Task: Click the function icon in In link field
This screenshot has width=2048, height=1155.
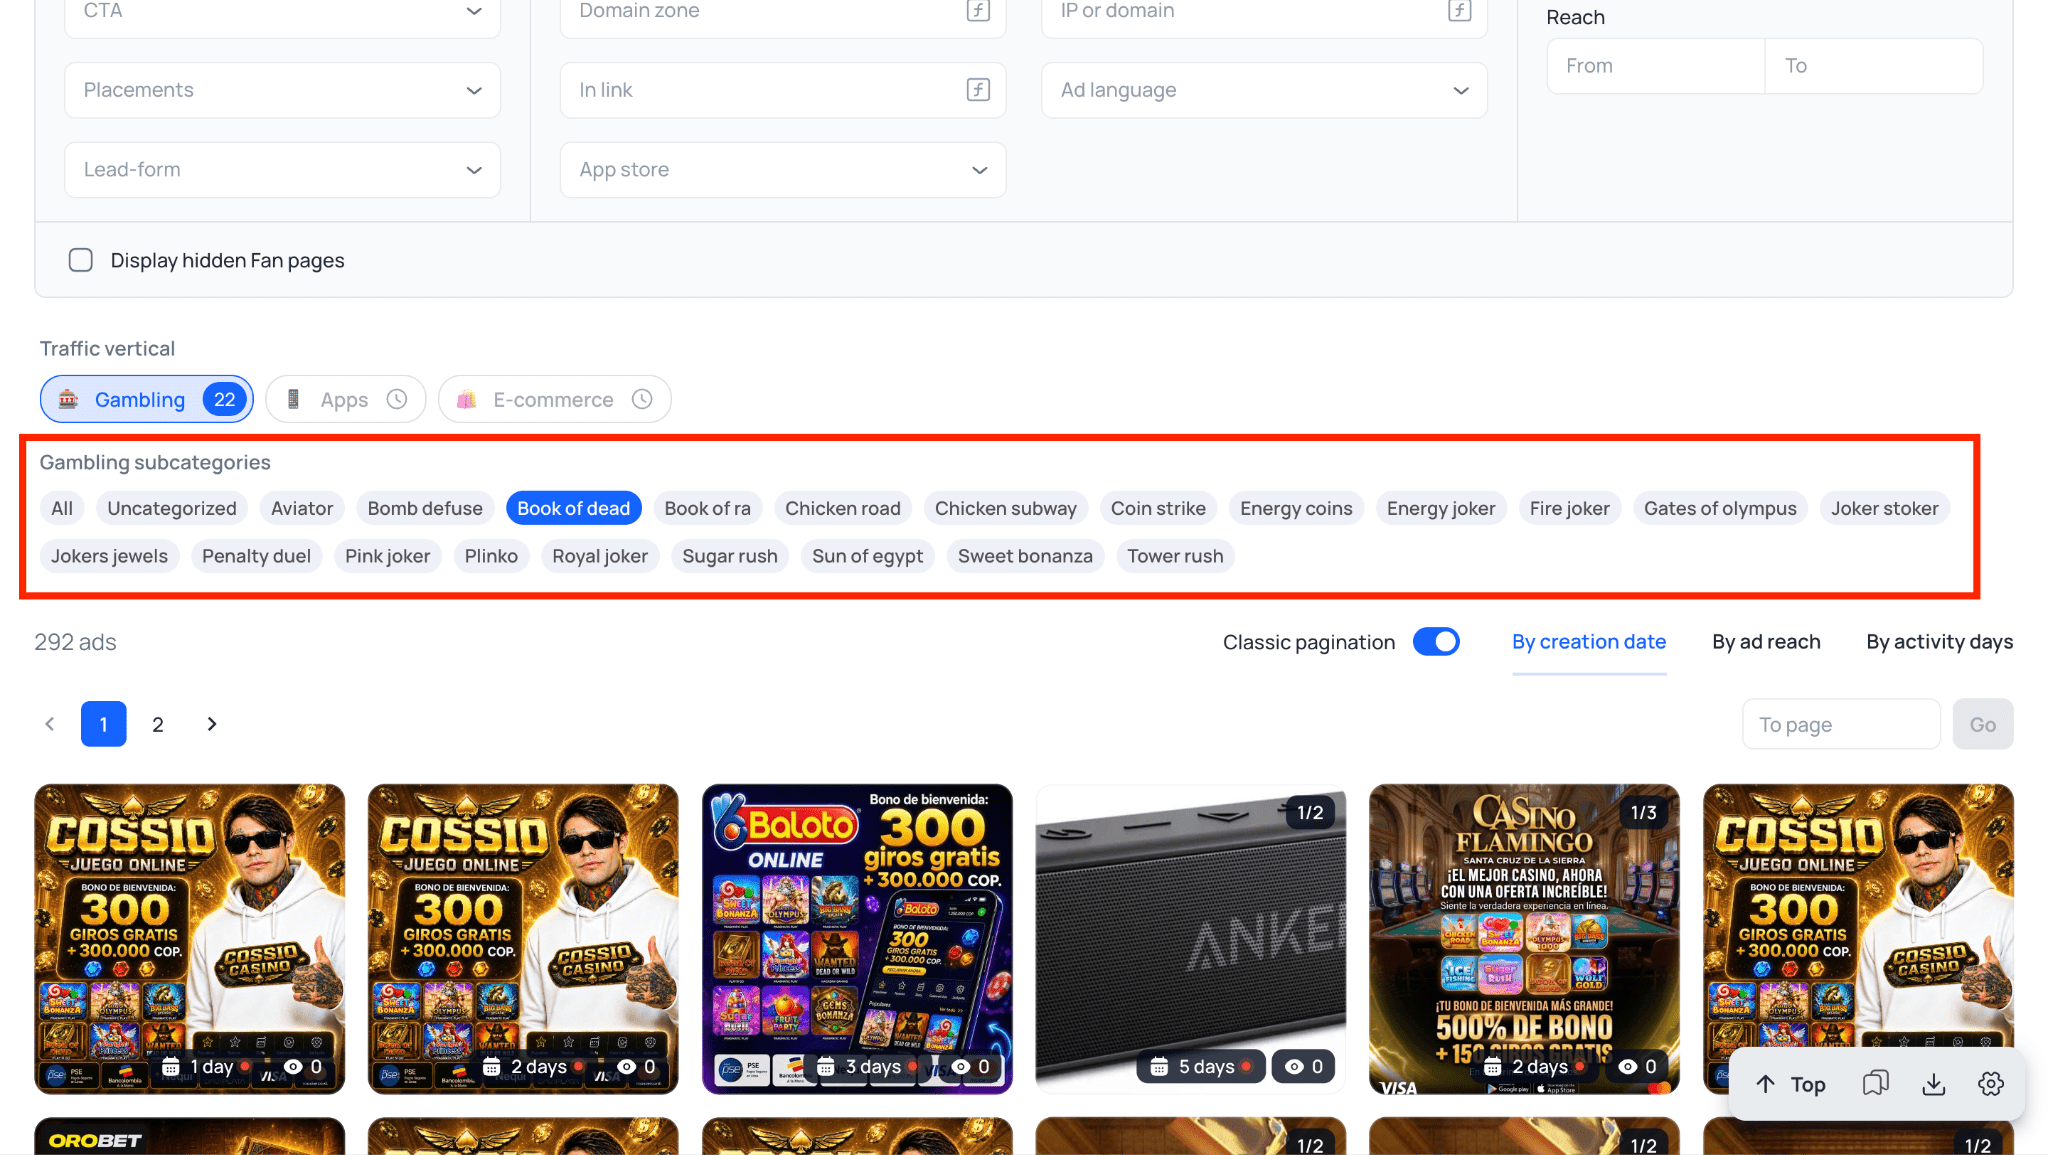Action: [978, 90]
